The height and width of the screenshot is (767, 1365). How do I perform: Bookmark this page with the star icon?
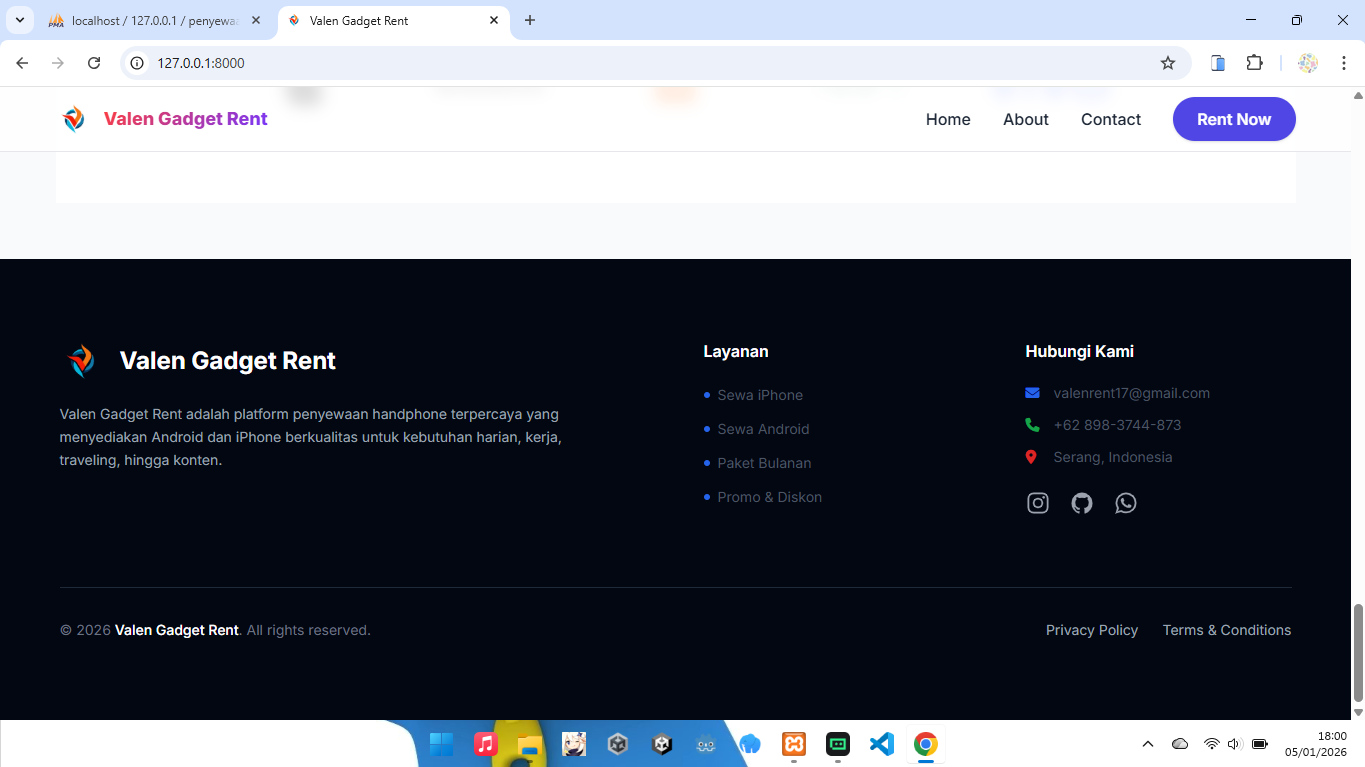tap(1168, 63)
